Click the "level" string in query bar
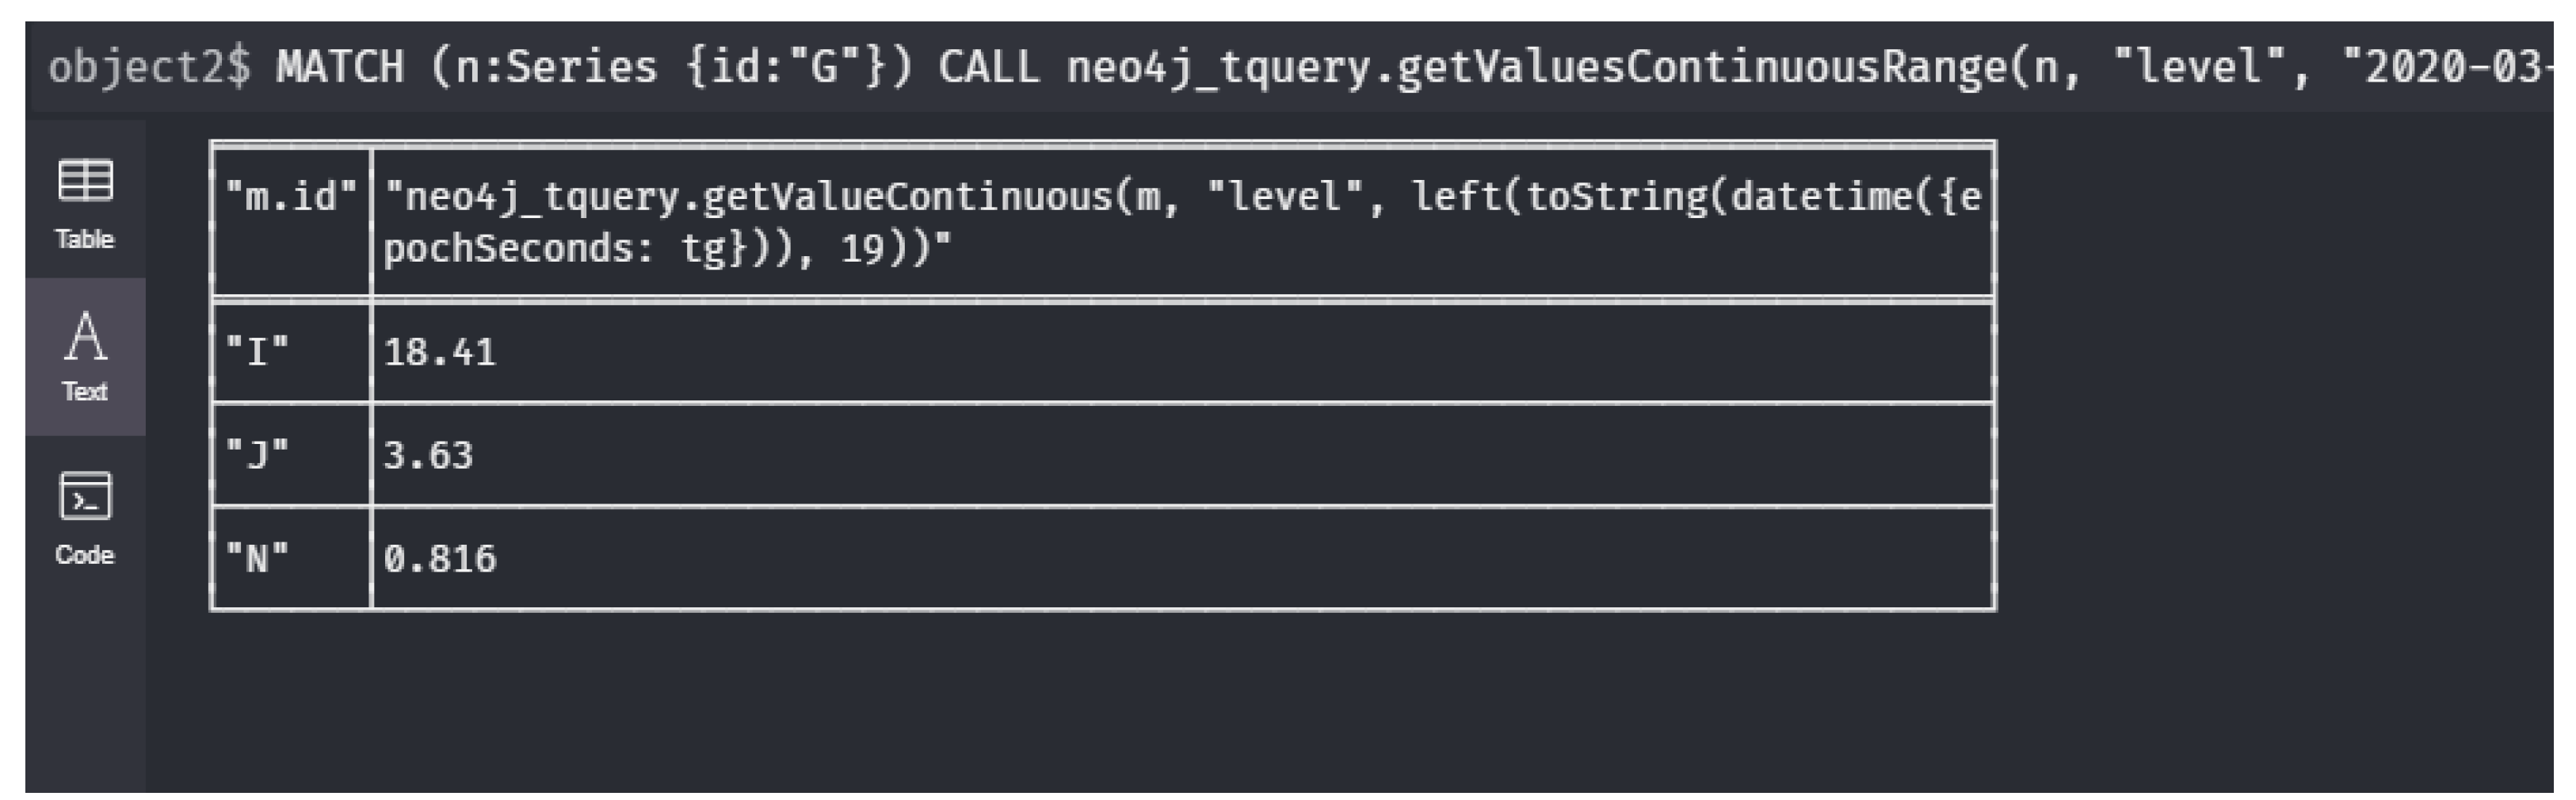 (2198, 67)
